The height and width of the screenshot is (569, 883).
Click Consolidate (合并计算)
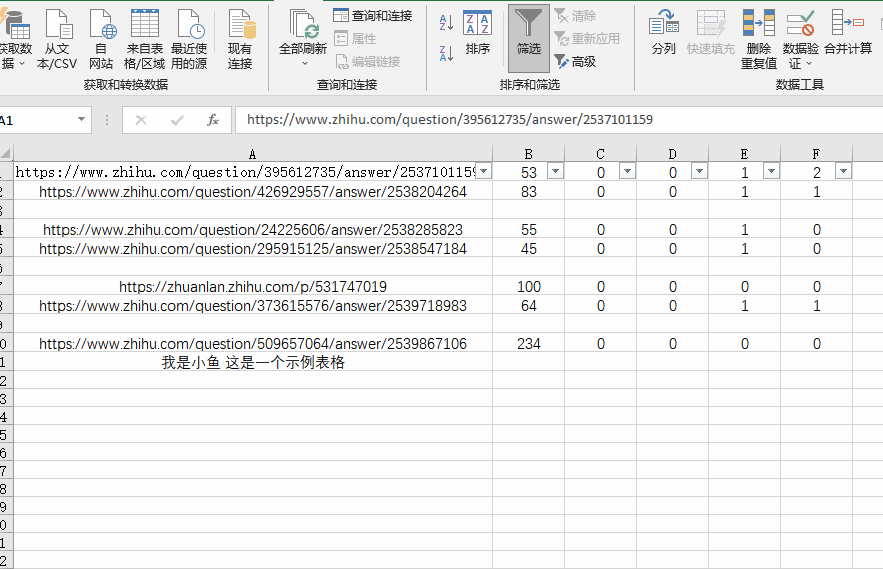(x=848, y=33)
